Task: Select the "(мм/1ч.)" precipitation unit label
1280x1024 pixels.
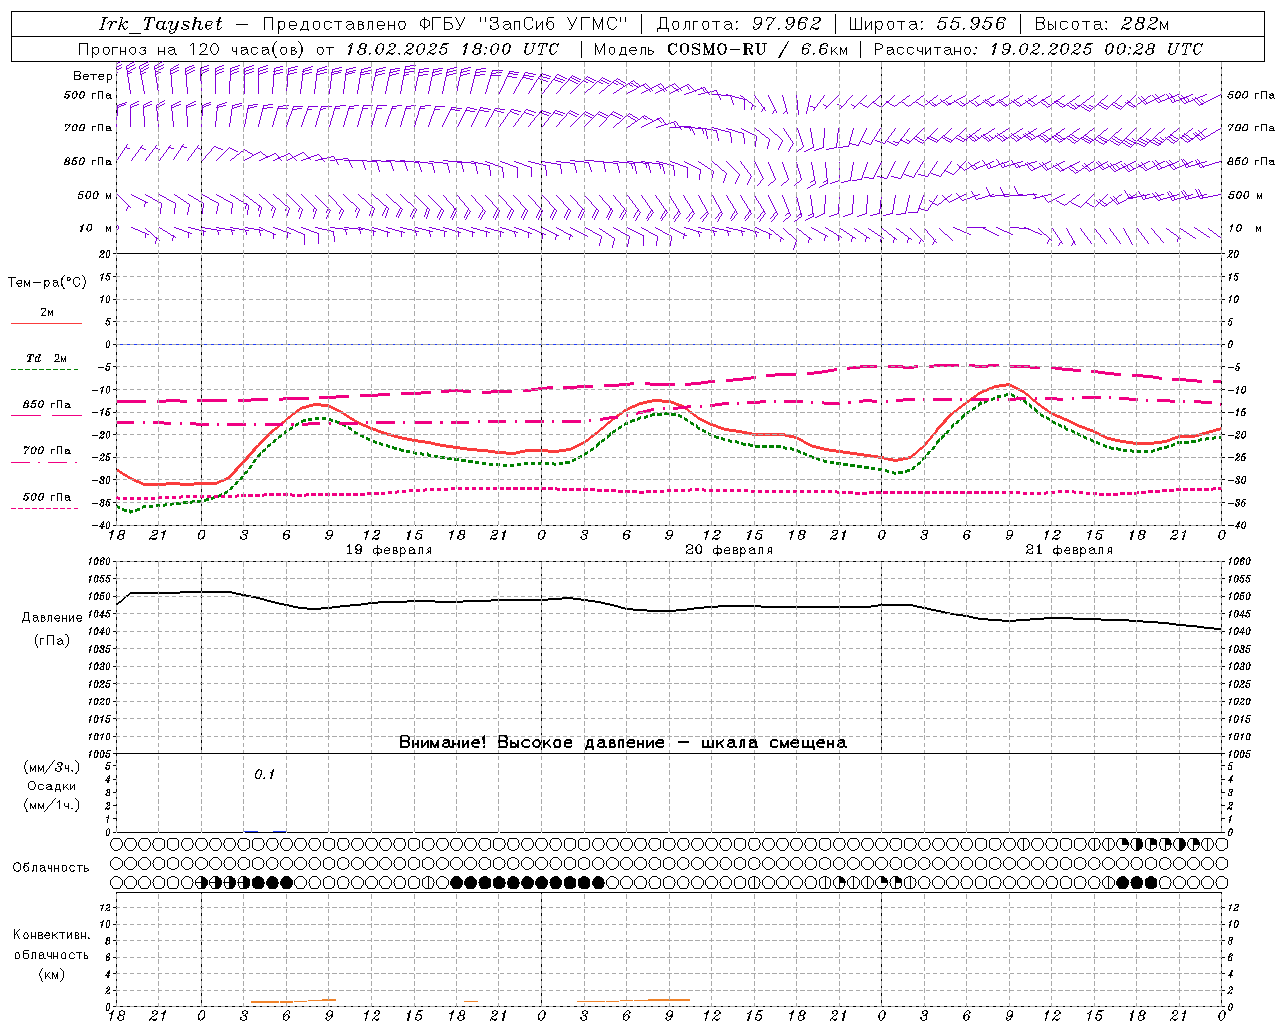Action: pyautogui.click(x=52, y=805)
